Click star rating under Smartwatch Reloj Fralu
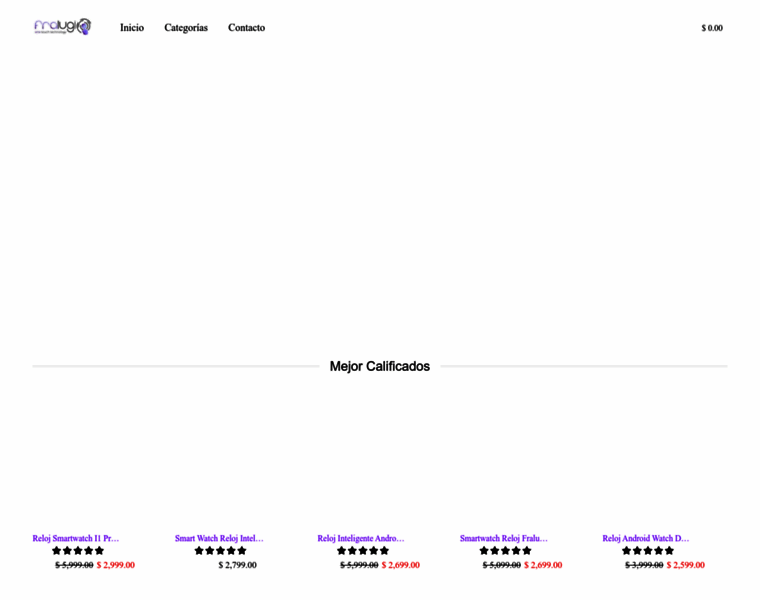Image resolution: width=760 pixels, height=600 pixels. point(506,551)
